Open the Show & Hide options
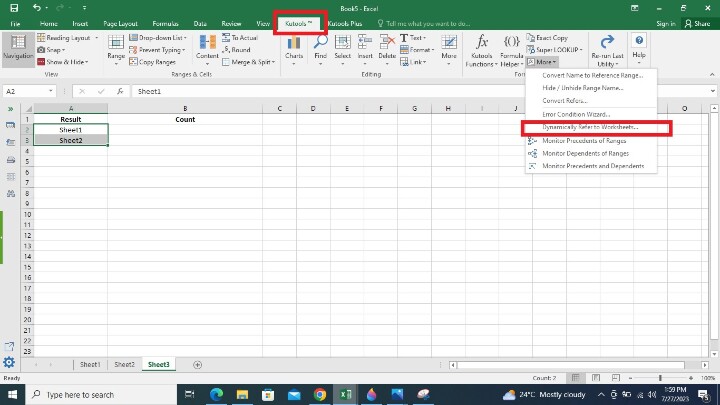This screenshot has height=405, width=720. point(63,62)
